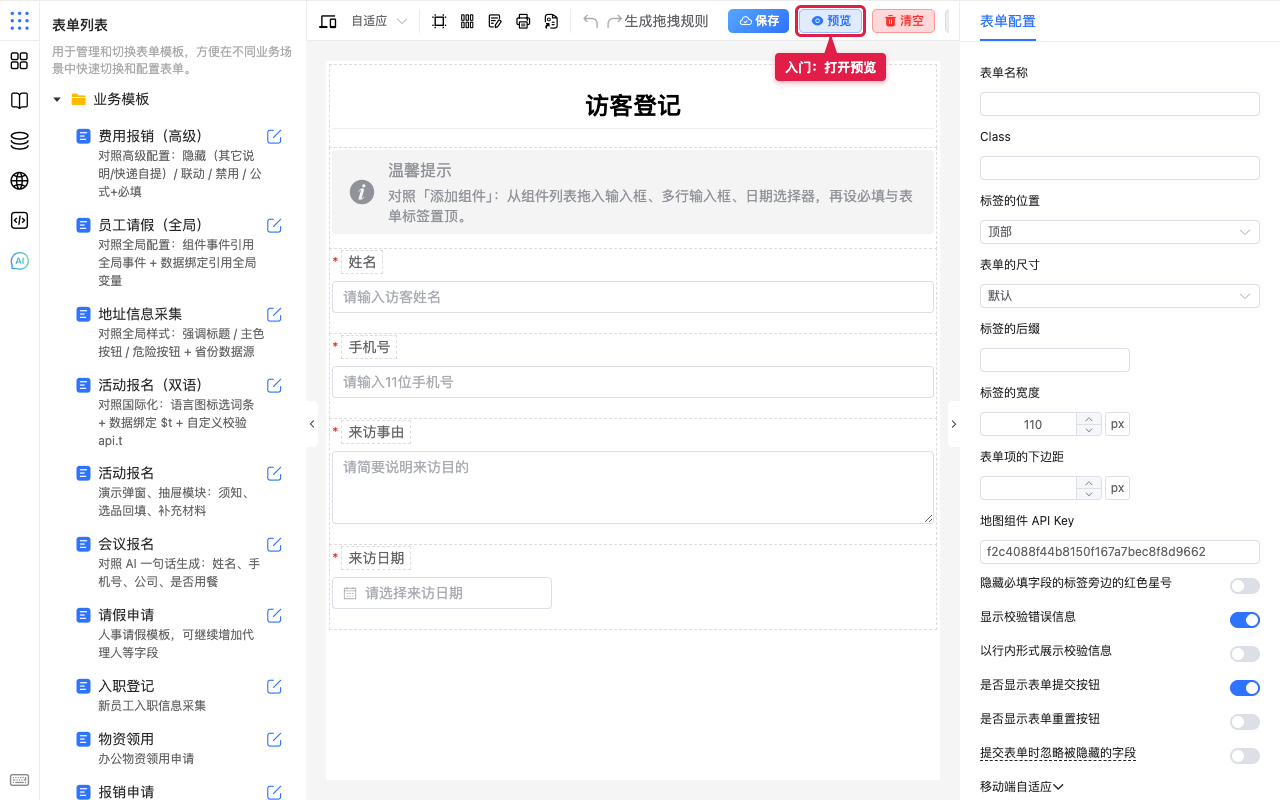Image resolution: width=1280 pixels, height=800 pixels.
Task: Click the 标签的后缀 input field
Action: coord(1055,360)
